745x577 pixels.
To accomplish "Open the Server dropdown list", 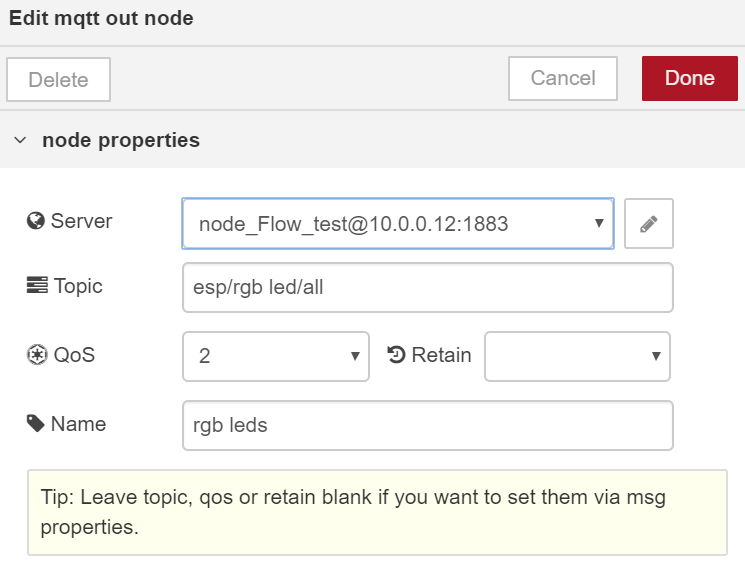I will pos(398,223).
